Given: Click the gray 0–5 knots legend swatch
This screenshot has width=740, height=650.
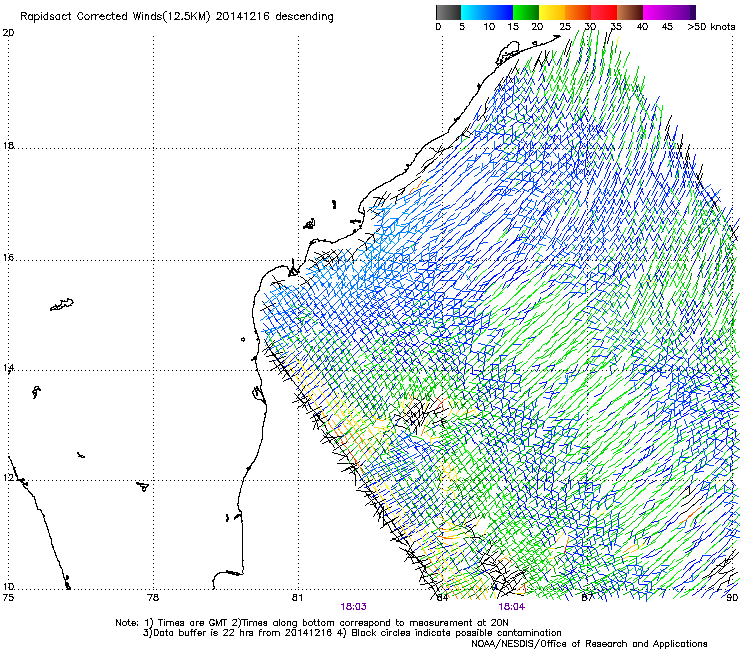Looking at the screenshot, I should pyautogui.click(x=448, y=12).
